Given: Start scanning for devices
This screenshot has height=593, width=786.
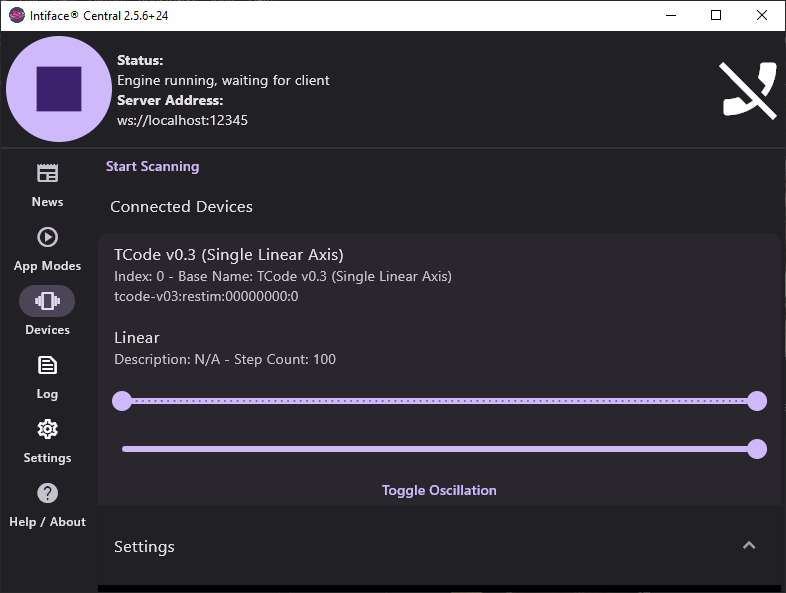Looking at the screenshot, I should pos(152,166).
